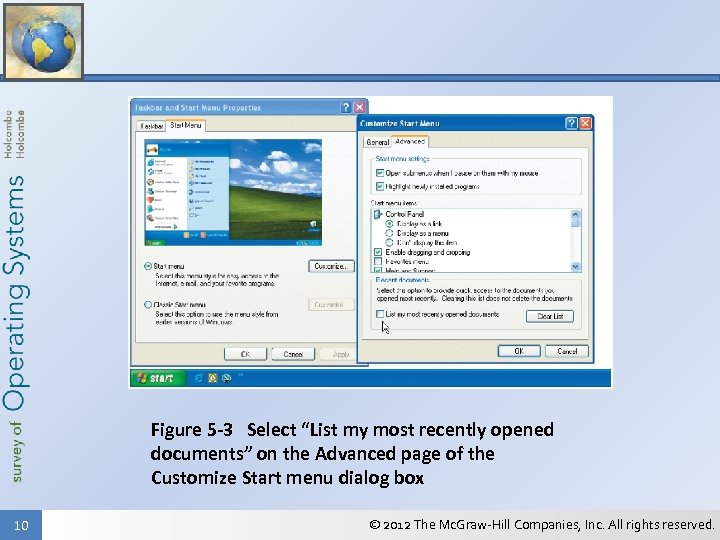Image resolution: width=720 pixels, height=540 pixels.
Task: Select Display as a menu radio button
Action: coord(389,233)
